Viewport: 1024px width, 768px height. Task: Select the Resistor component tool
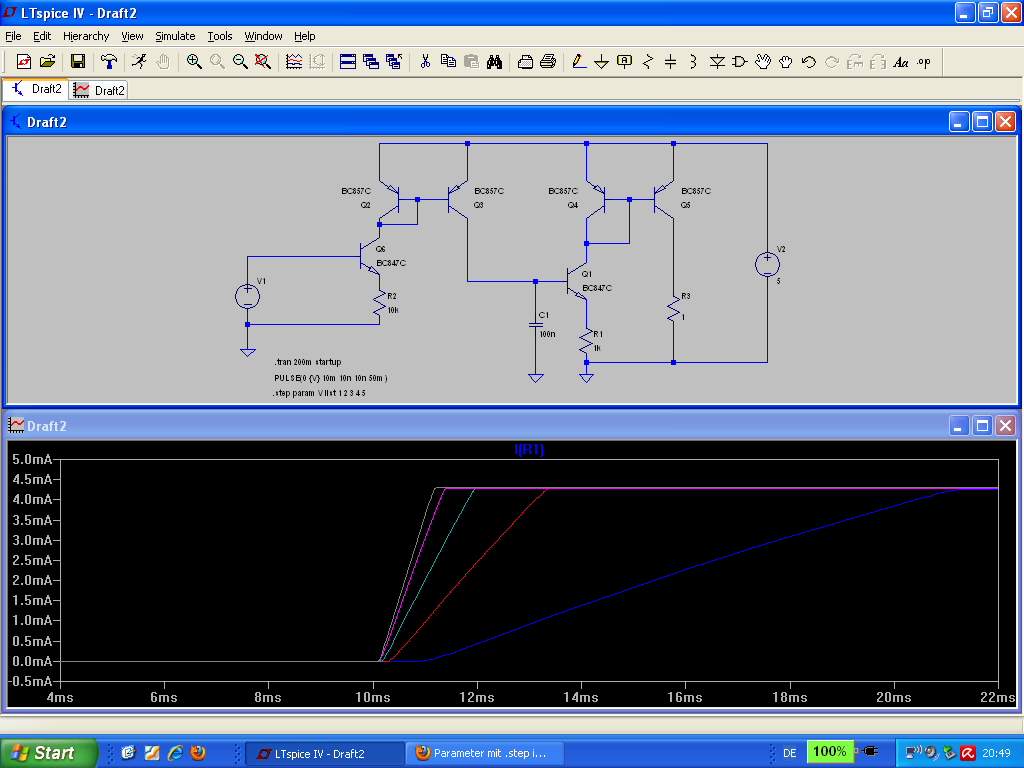[648, 62]
